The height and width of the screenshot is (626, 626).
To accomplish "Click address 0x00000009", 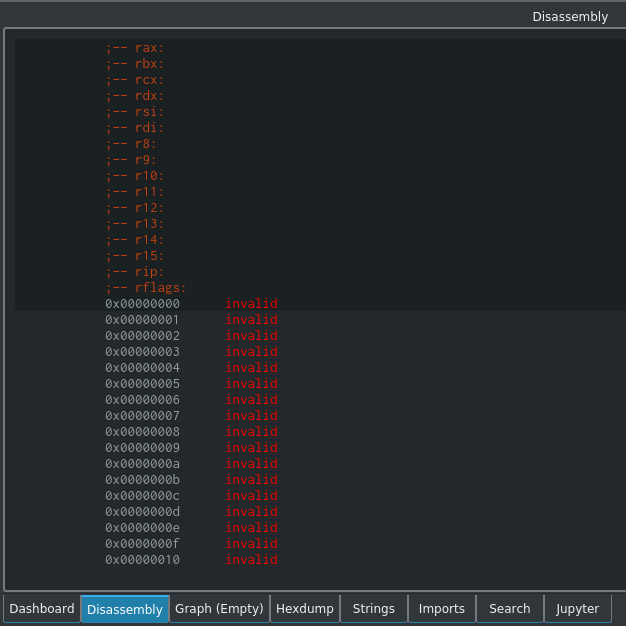I will [x=143, y=448].
